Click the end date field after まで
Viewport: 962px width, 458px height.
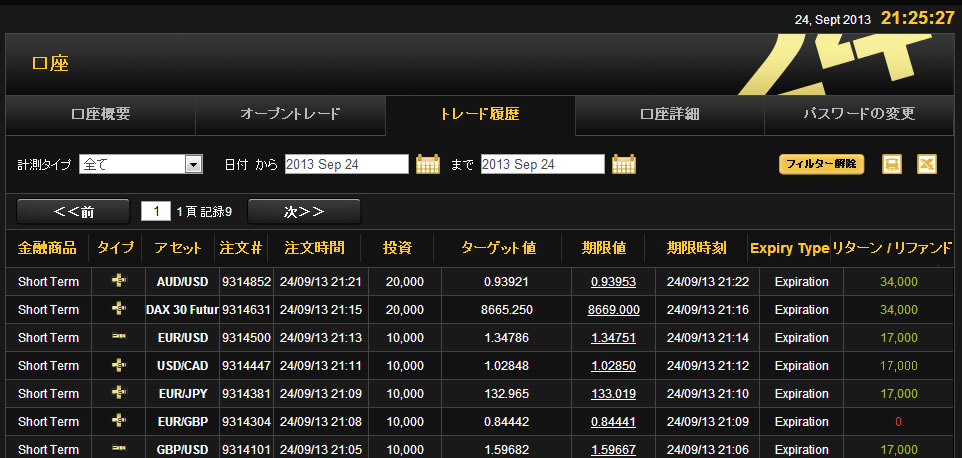(x=542, y=164)
